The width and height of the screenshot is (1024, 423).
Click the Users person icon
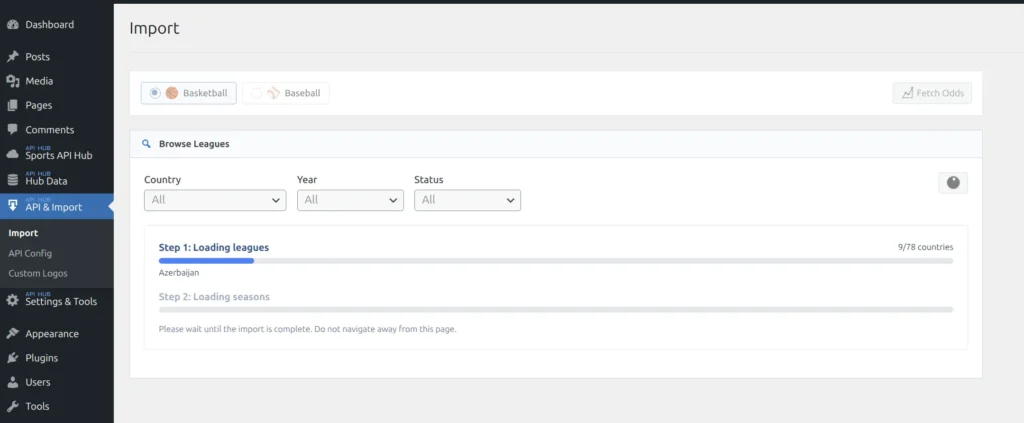(x=12, y=382)
